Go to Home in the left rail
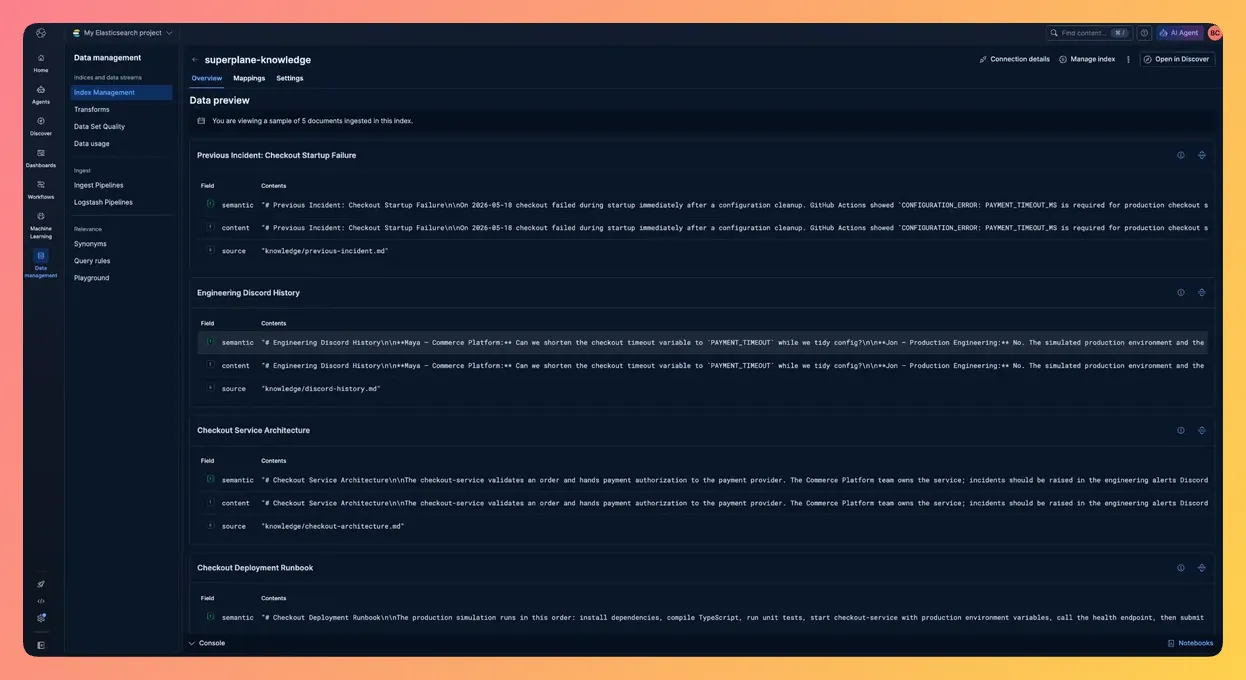1246x680 pixels. coord(41,63)
